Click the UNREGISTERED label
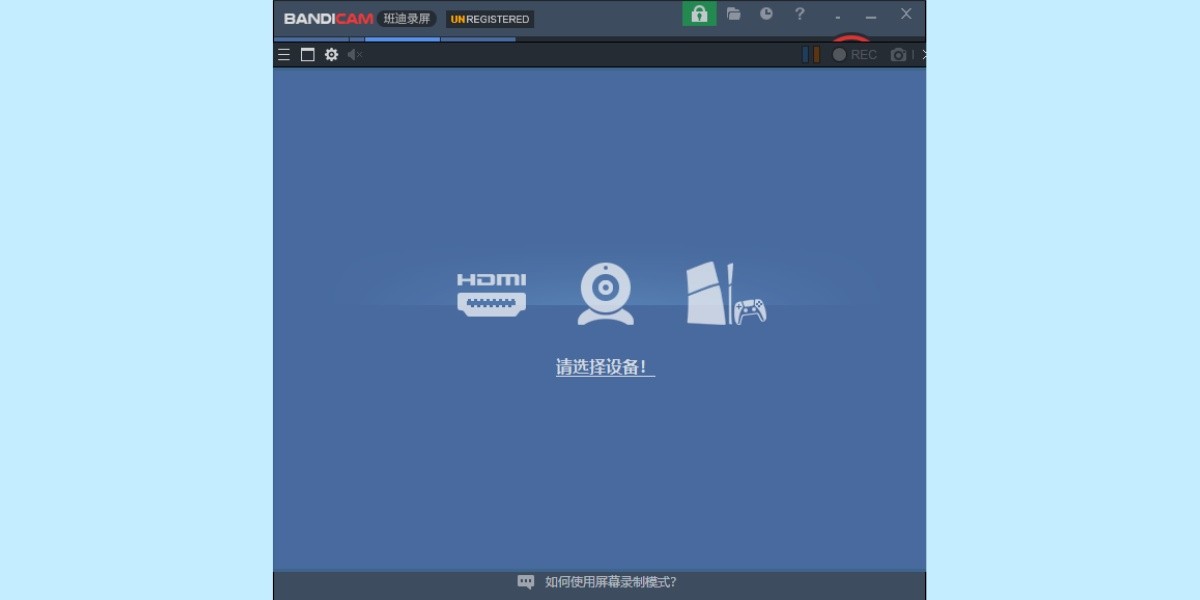This screenshot has width=1200, height=600. pos(489,18)
